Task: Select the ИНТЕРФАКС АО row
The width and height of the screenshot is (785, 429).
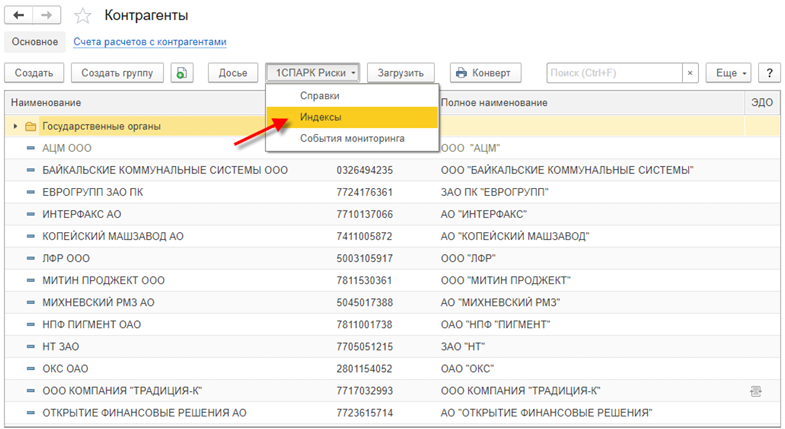Action: [x=82, y=214]
